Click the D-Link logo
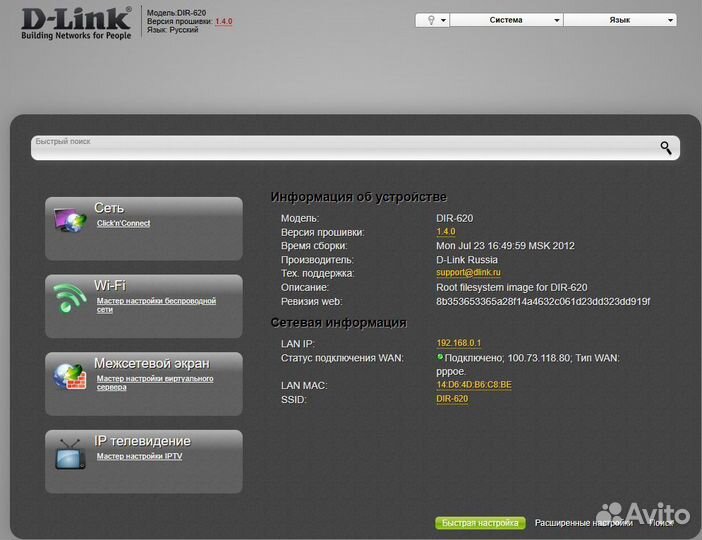The width and height of the screenshot is (702, 540). pos(76,22)
